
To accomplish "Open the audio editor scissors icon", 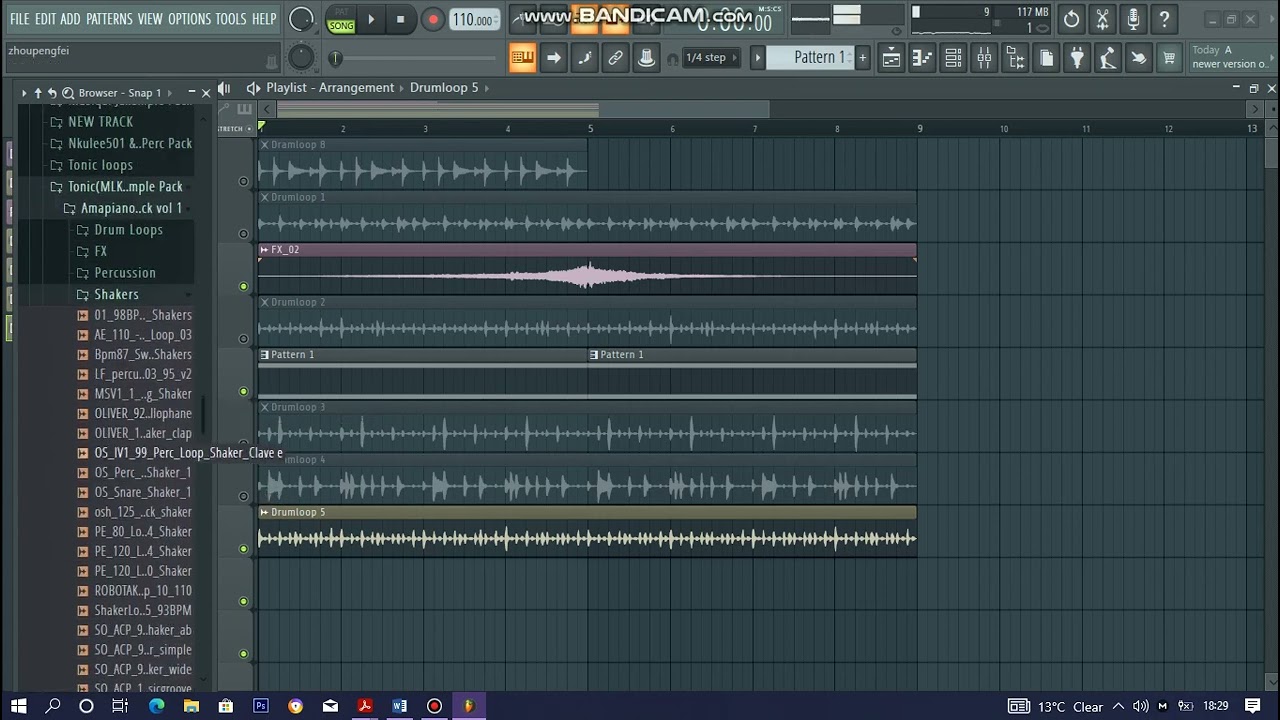I will pyautogui.click(x=1102, y=19).
